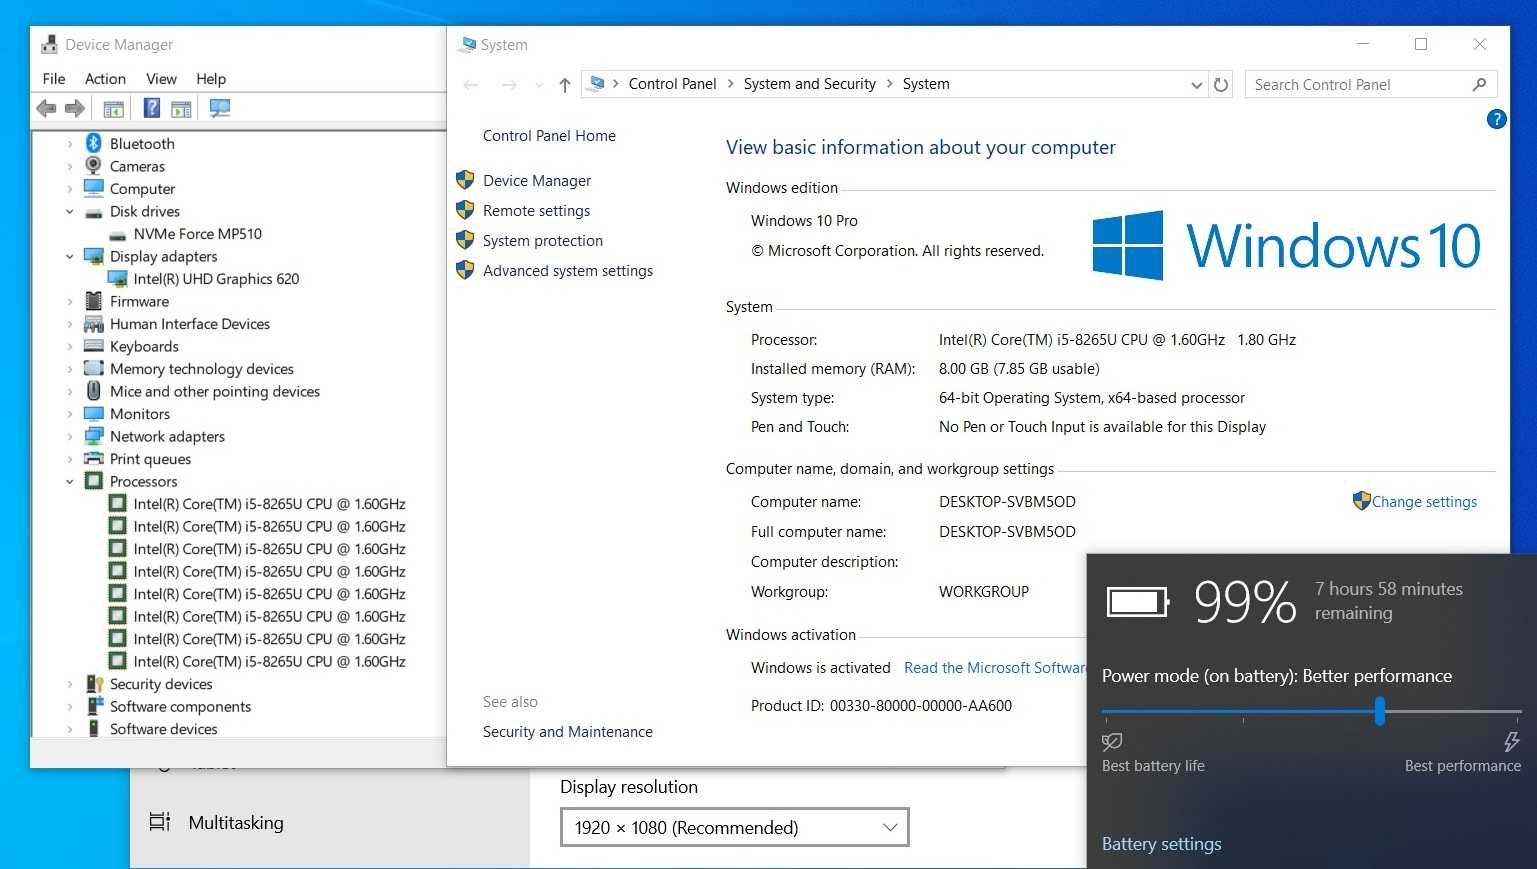
Task: Select the Intel UHD Graphics 620 adapter icon
Action: pyautogui.click(x=118, y=279)
